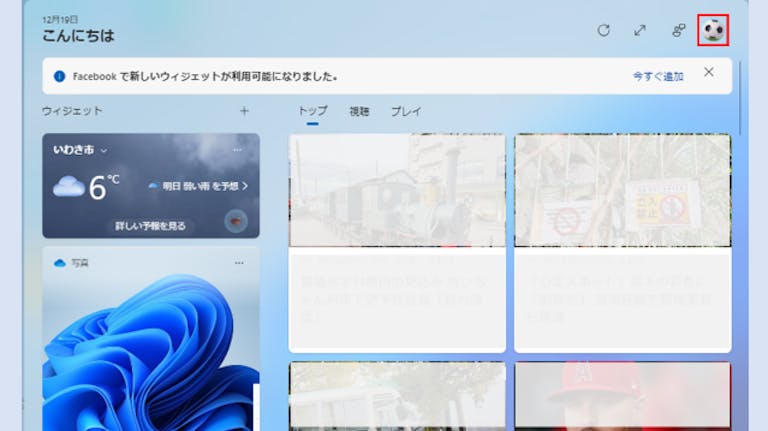Click 詳しい予報を見る button
Screen dimensions: 768x431
(150, 226)
